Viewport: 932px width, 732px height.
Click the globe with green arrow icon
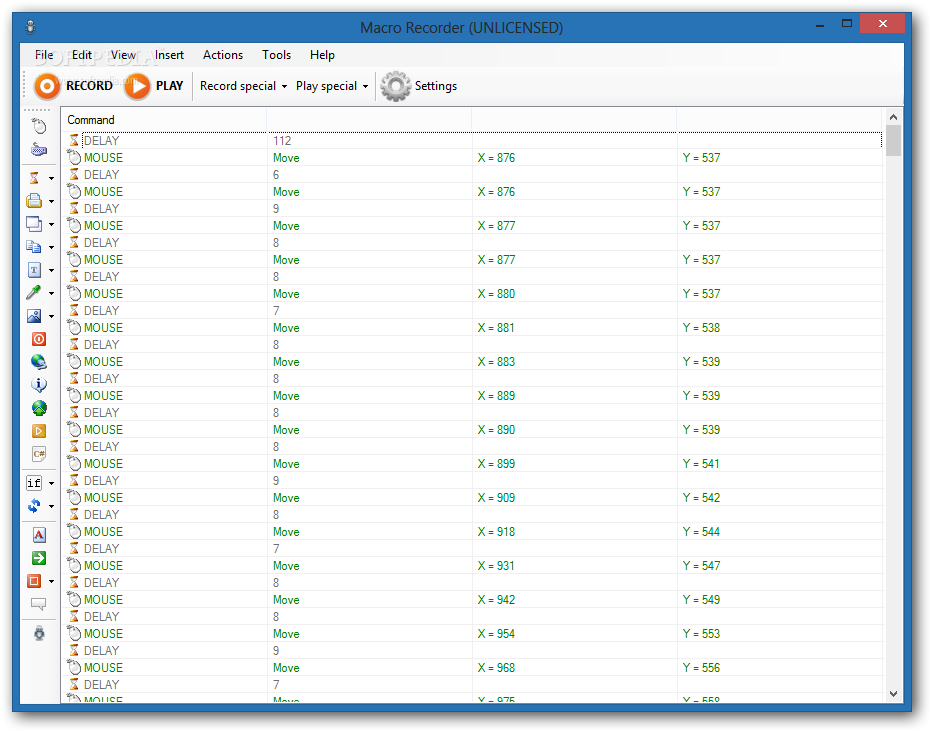(39, 408)
